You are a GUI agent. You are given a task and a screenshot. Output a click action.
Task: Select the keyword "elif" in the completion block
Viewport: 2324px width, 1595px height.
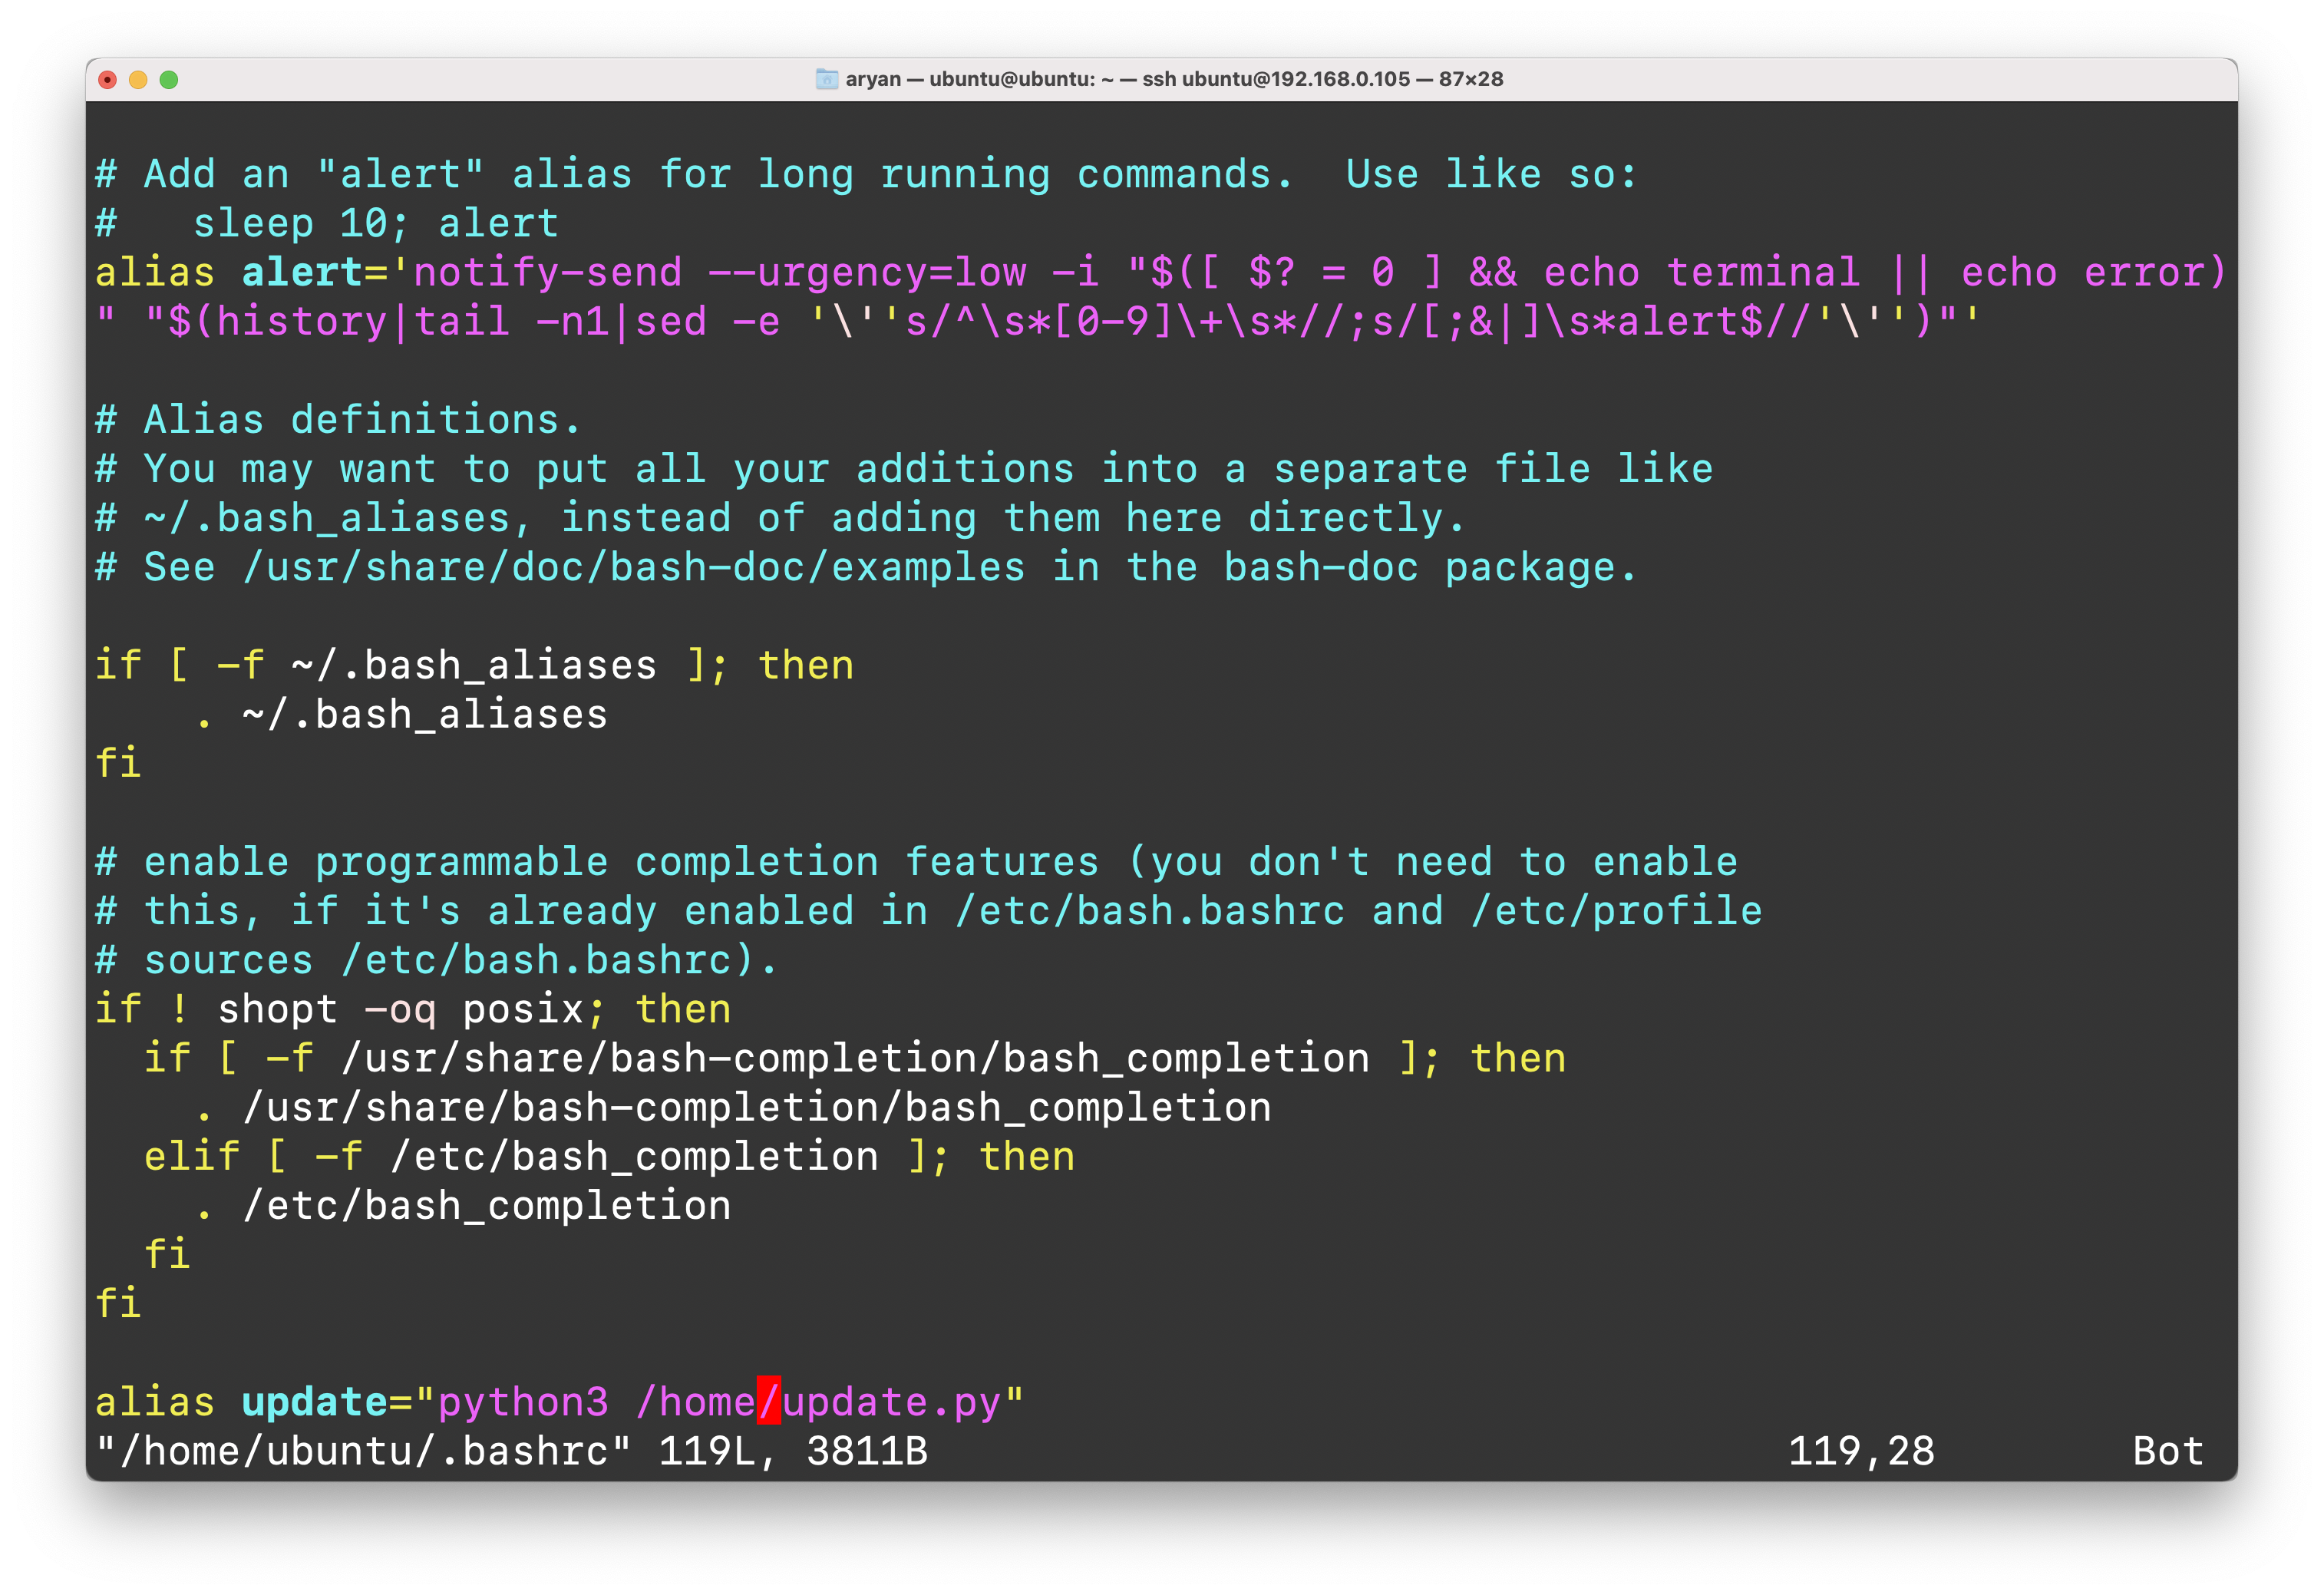(194, 1155)
